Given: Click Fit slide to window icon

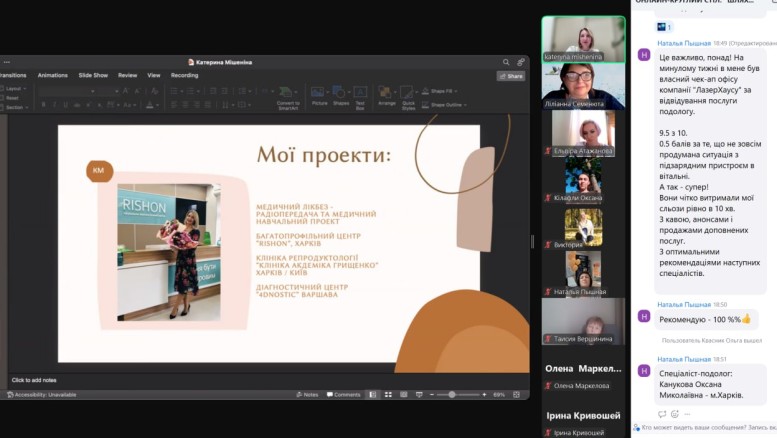Looking at the screenshot, I should pos(516,394).
